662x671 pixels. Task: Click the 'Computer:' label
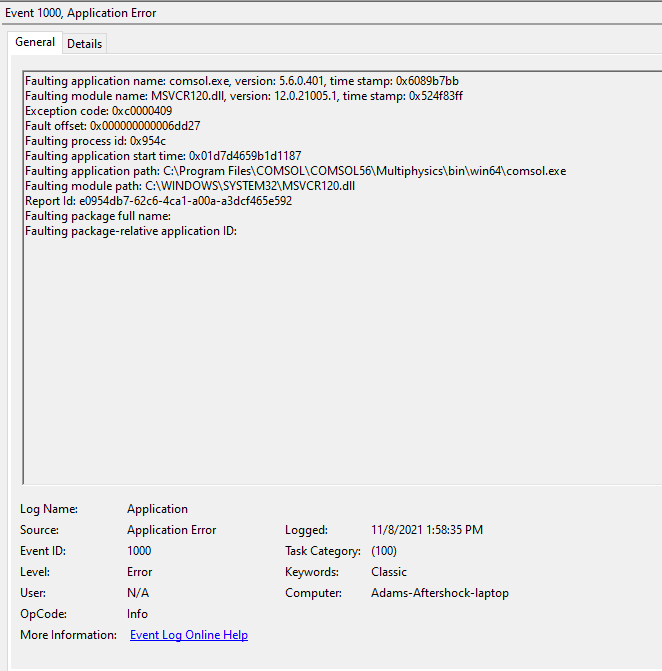point(314,593)
